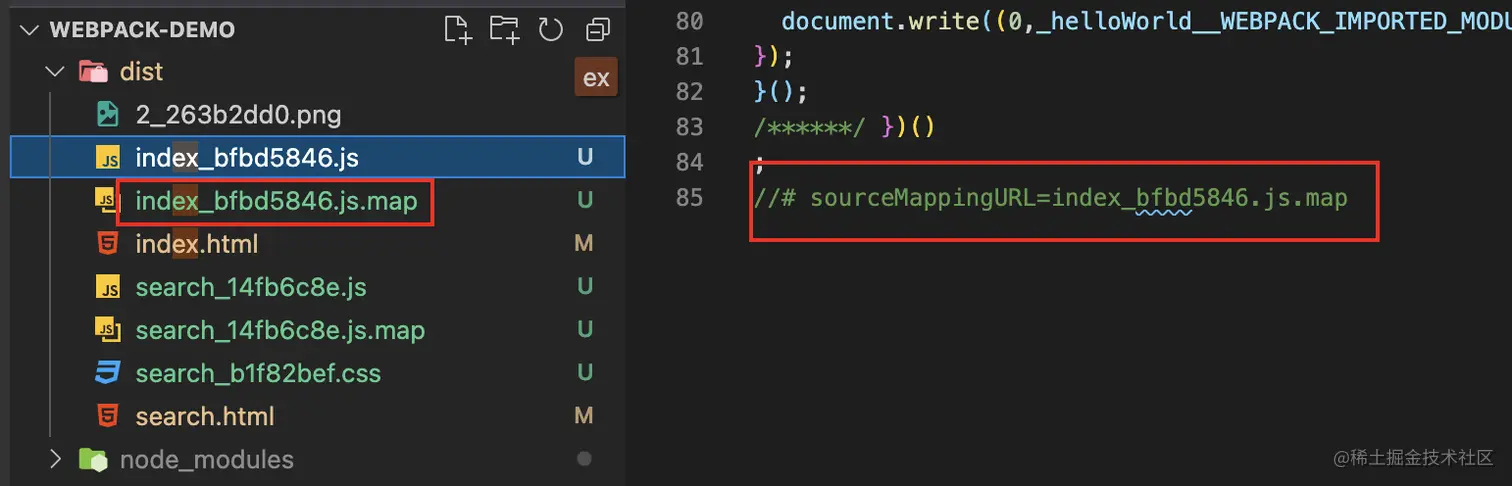Screen dimensions: 1512x486
Task: Click the JS icon beside search_14fb6c8e.js
Action: [x=107, y=287]
